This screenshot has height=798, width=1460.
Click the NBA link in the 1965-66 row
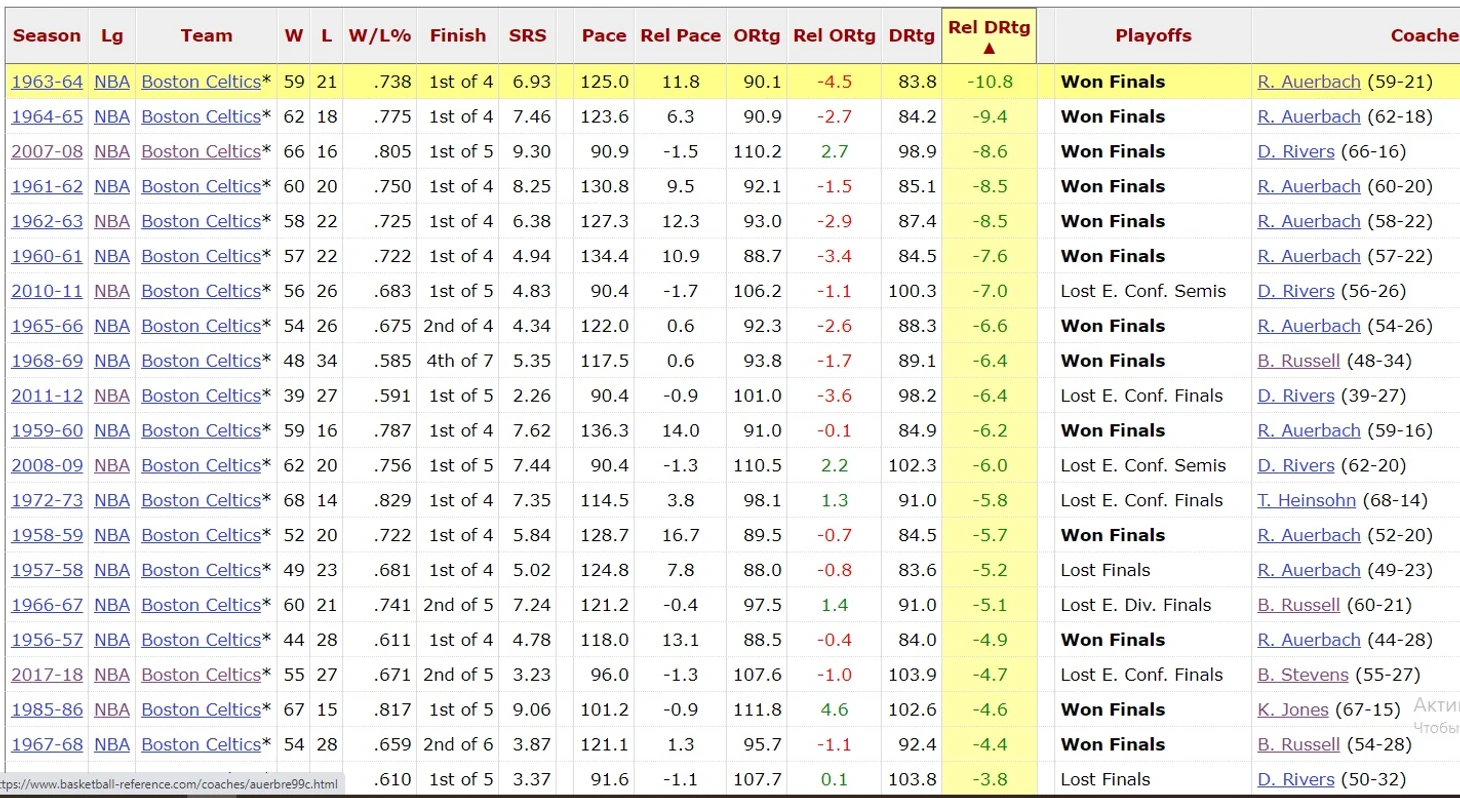click(x=112, y=326)
